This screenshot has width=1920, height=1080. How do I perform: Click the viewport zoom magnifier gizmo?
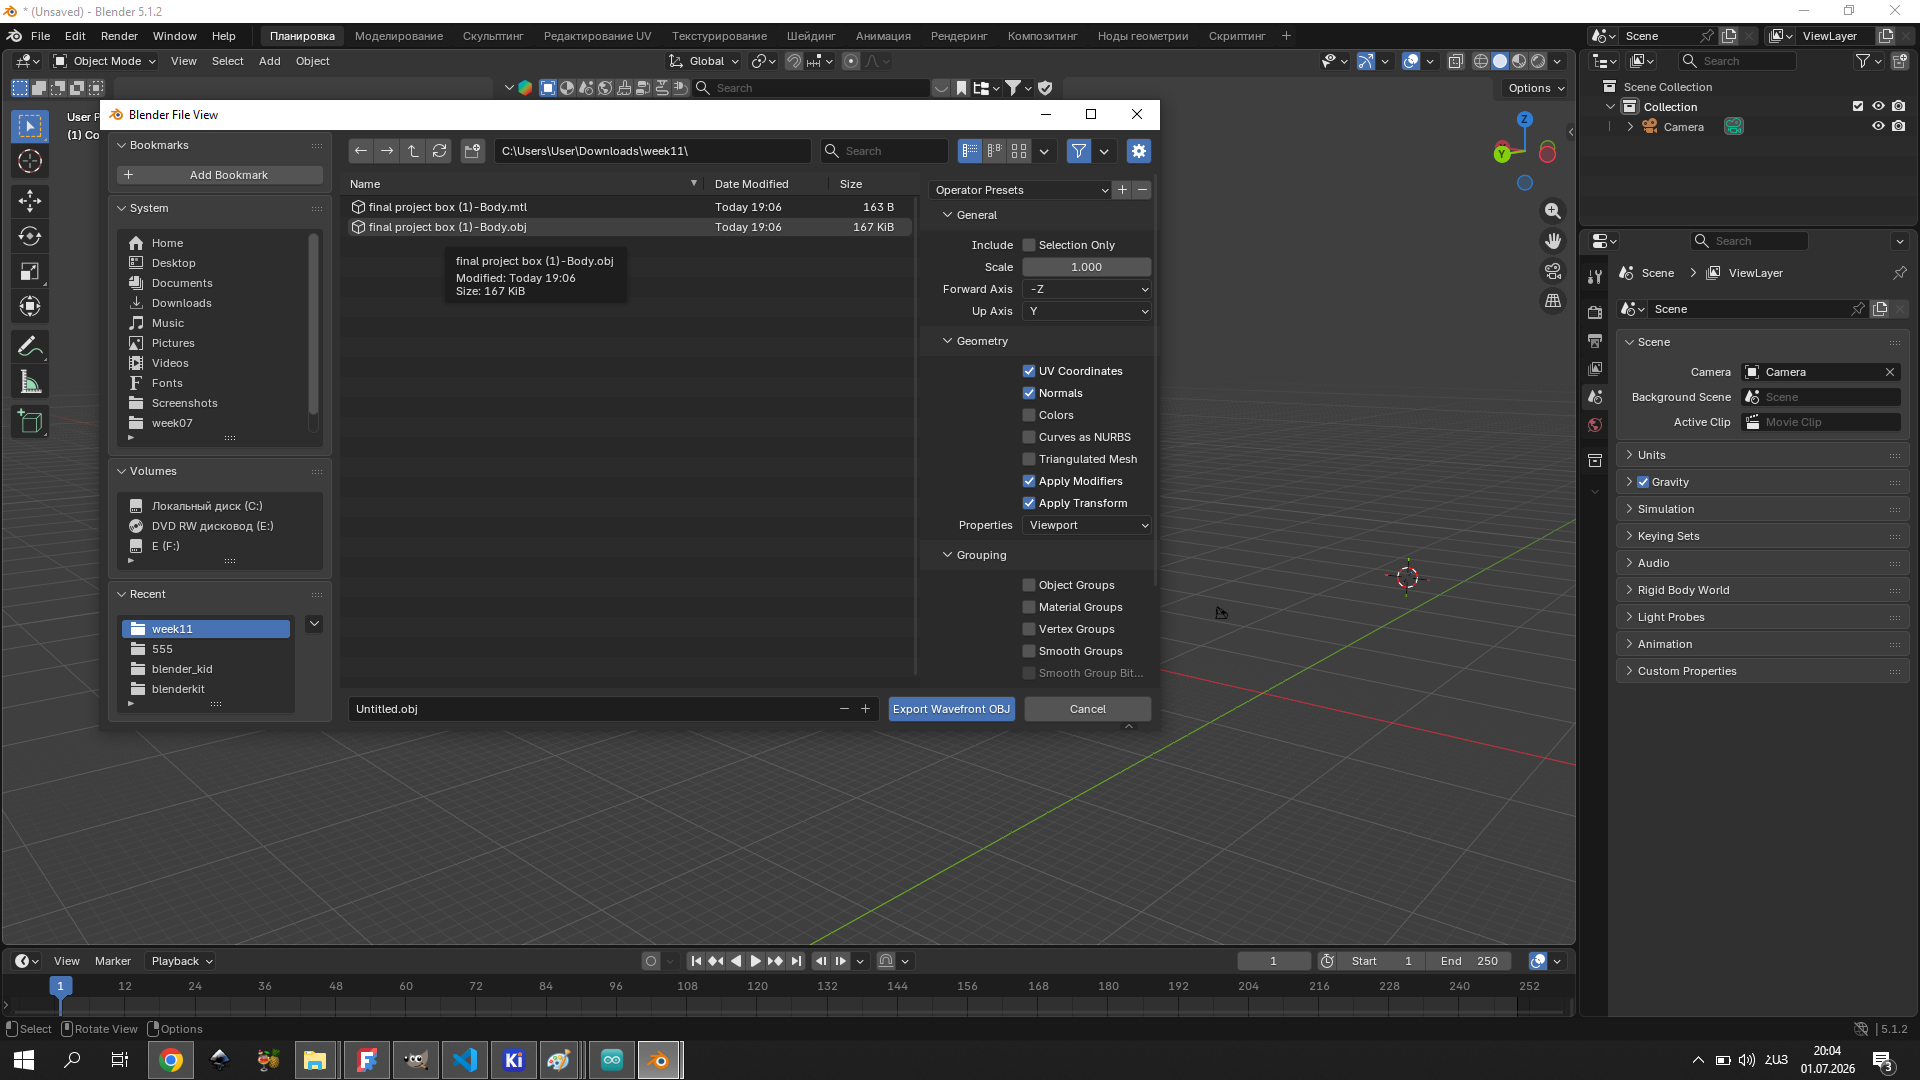point(1553,211)
